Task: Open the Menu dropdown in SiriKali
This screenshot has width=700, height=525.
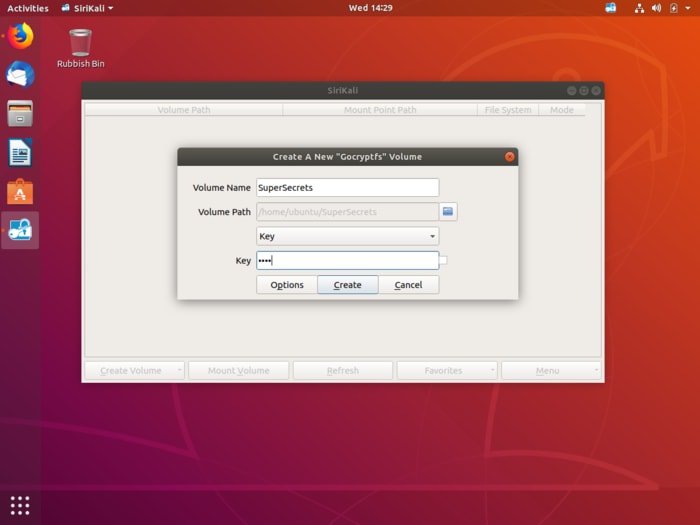Action: click(x=550, y=370)
